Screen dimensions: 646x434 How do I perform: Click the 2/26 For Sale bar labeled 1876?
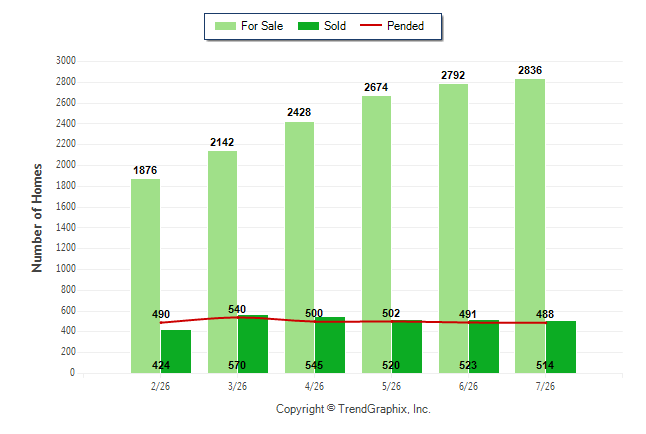(x=145, y=276)
